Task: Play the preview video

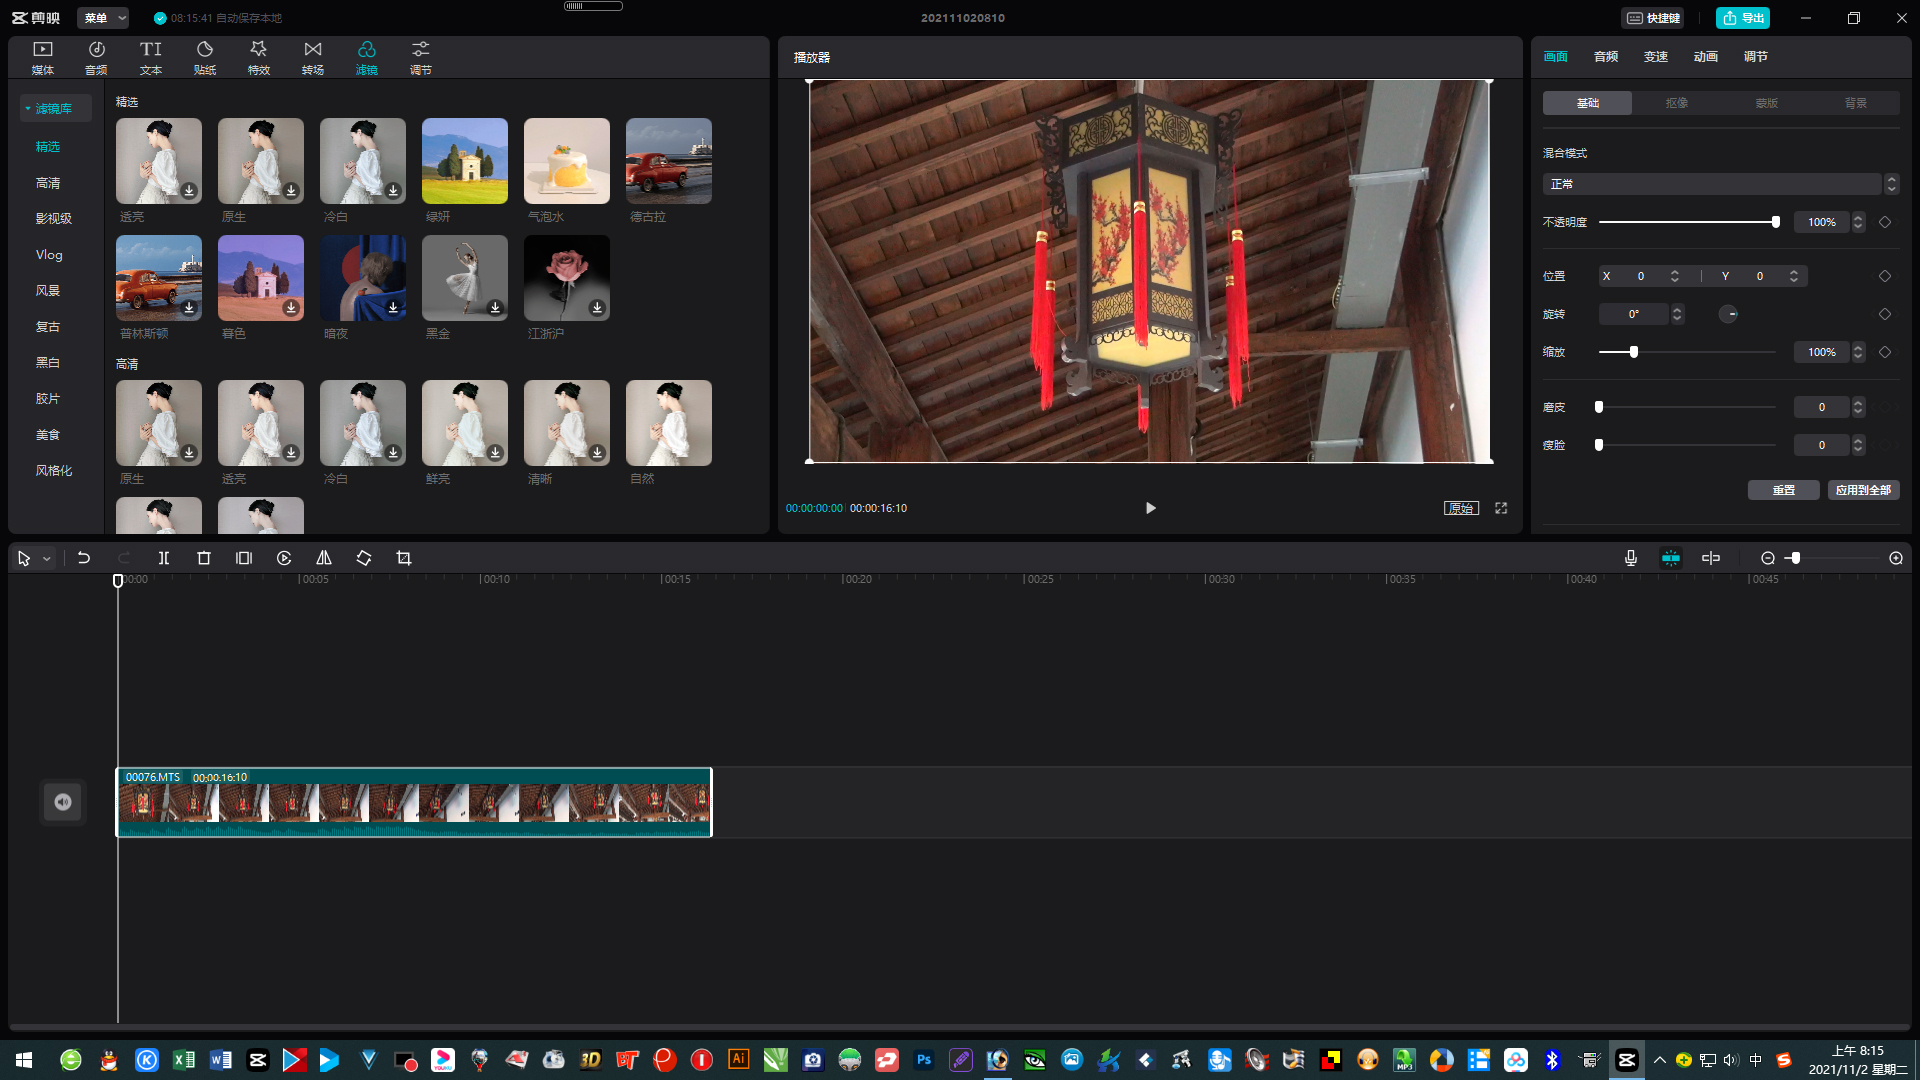Action: point(1150,508)
